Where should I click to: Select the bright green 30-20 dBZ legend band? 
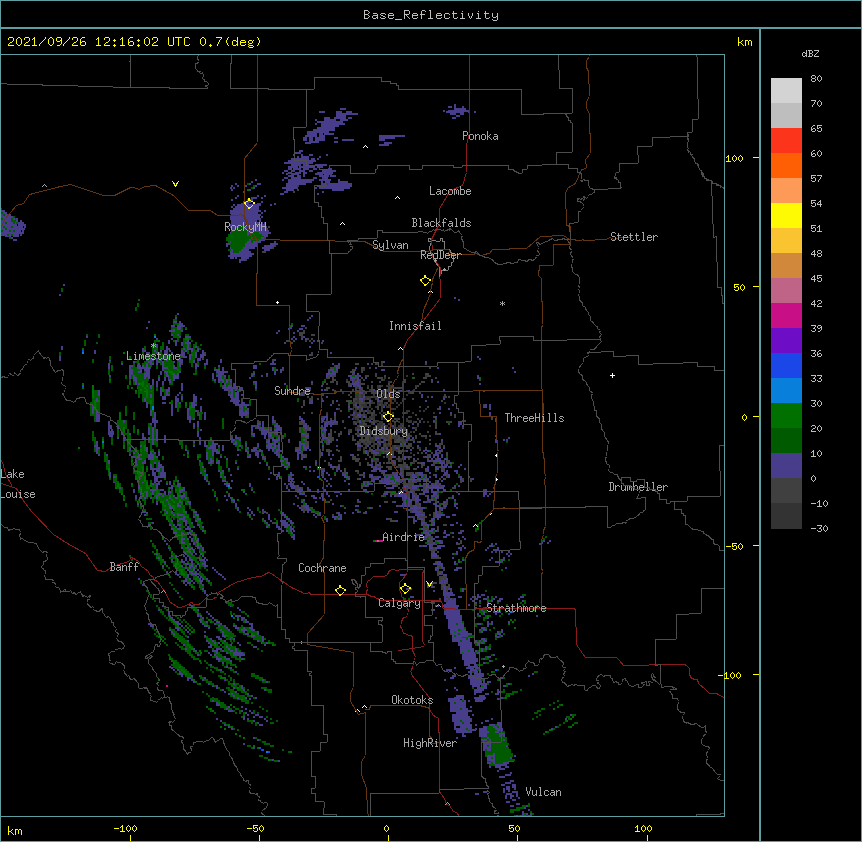[x=786, y=416]
